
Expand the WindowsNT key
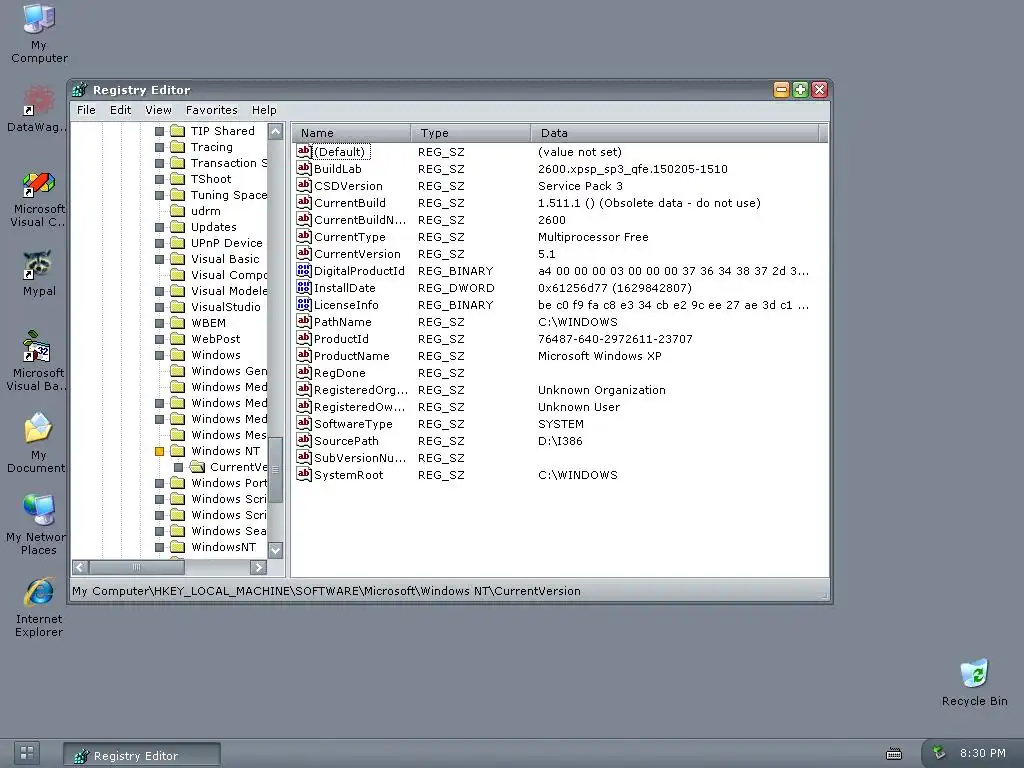point(159,547)
